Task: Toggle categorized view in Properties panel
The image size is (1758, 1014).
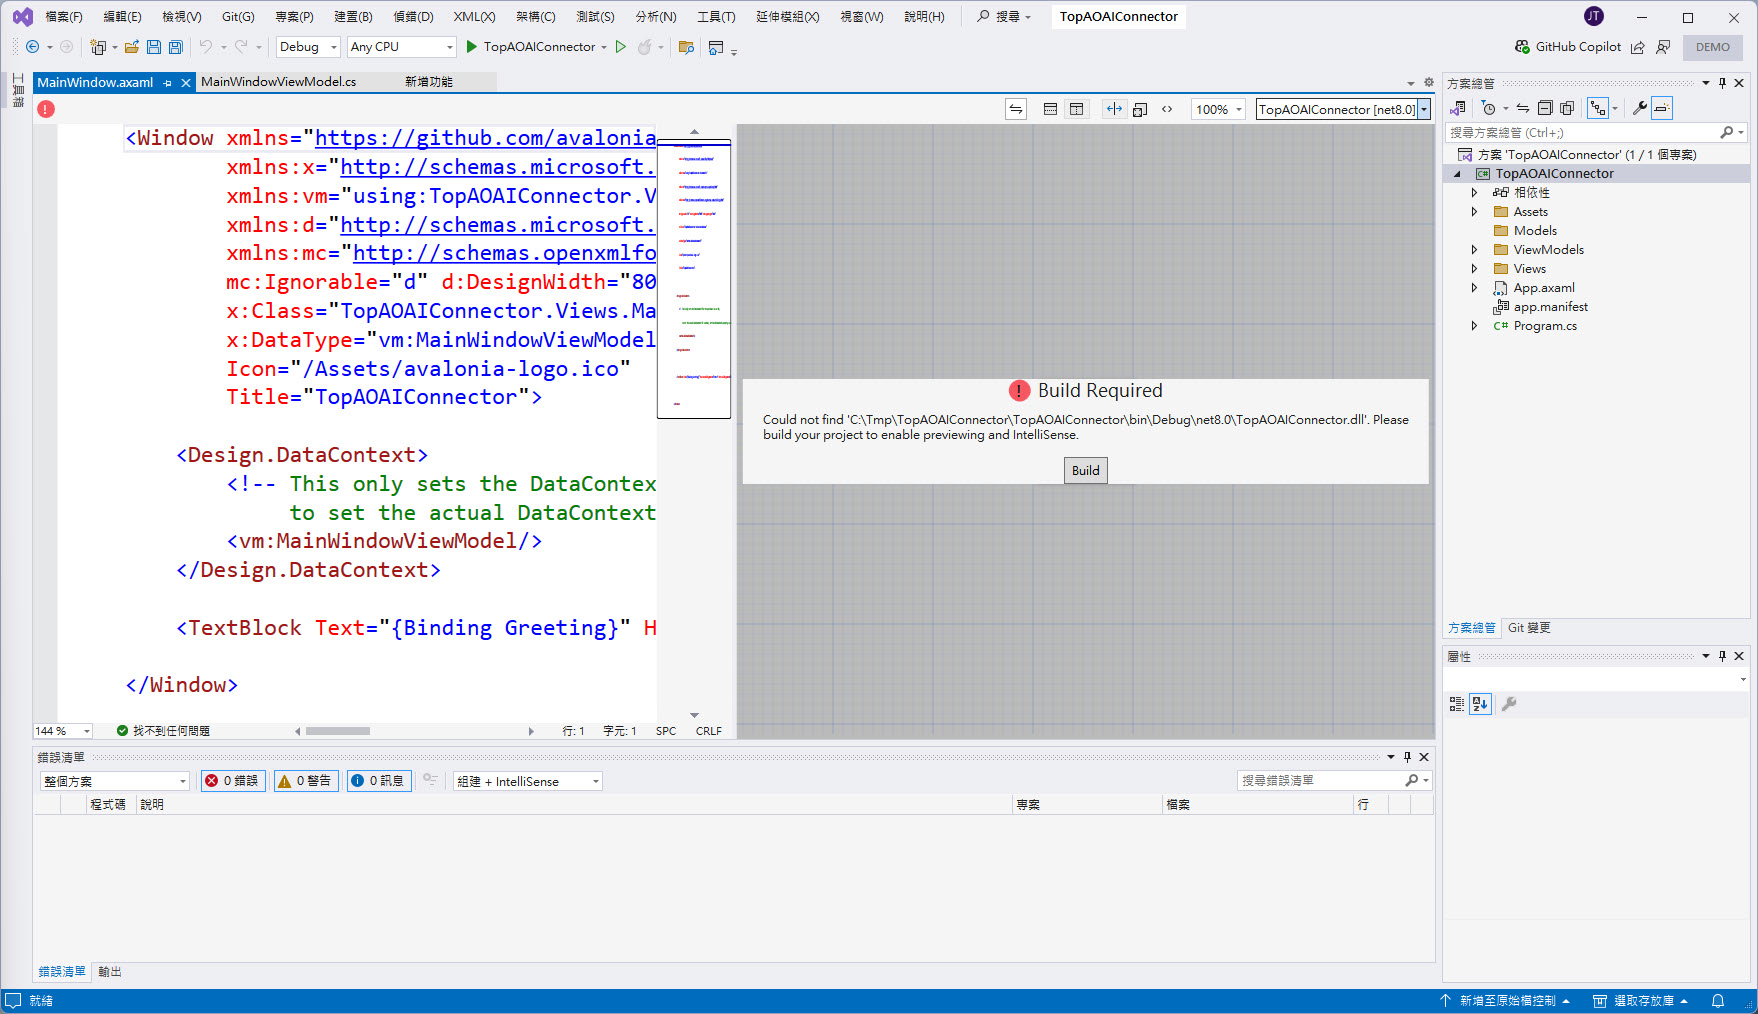Action: pos(1457,704)
